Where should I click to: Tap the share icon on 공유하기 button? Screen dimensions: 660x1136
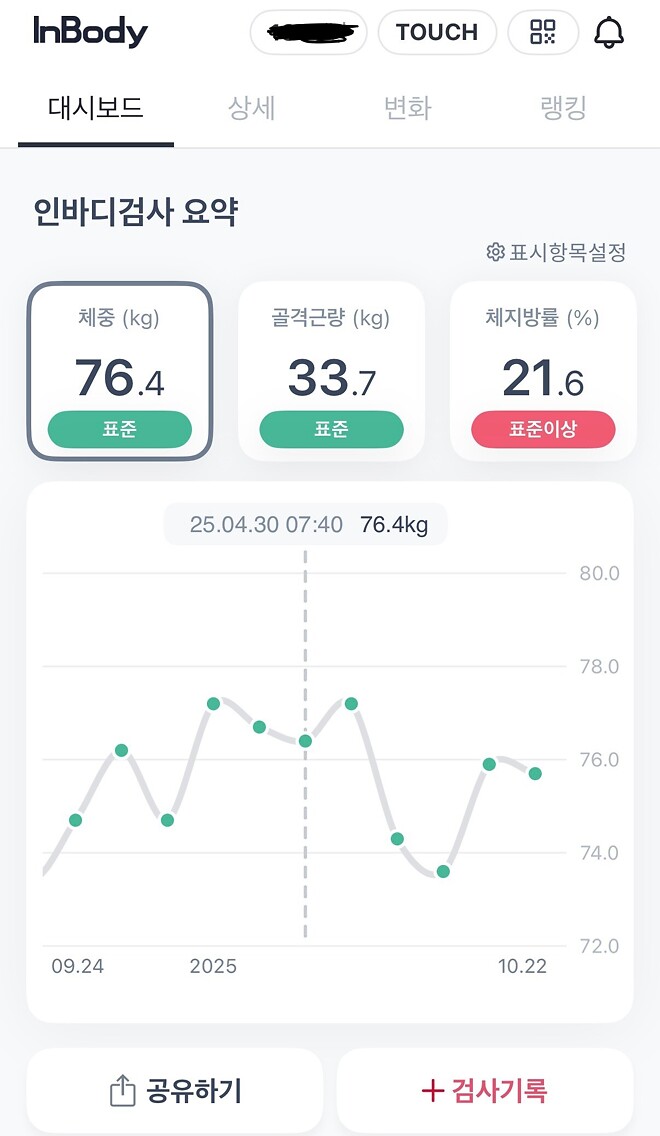[x=122, y=1090]
